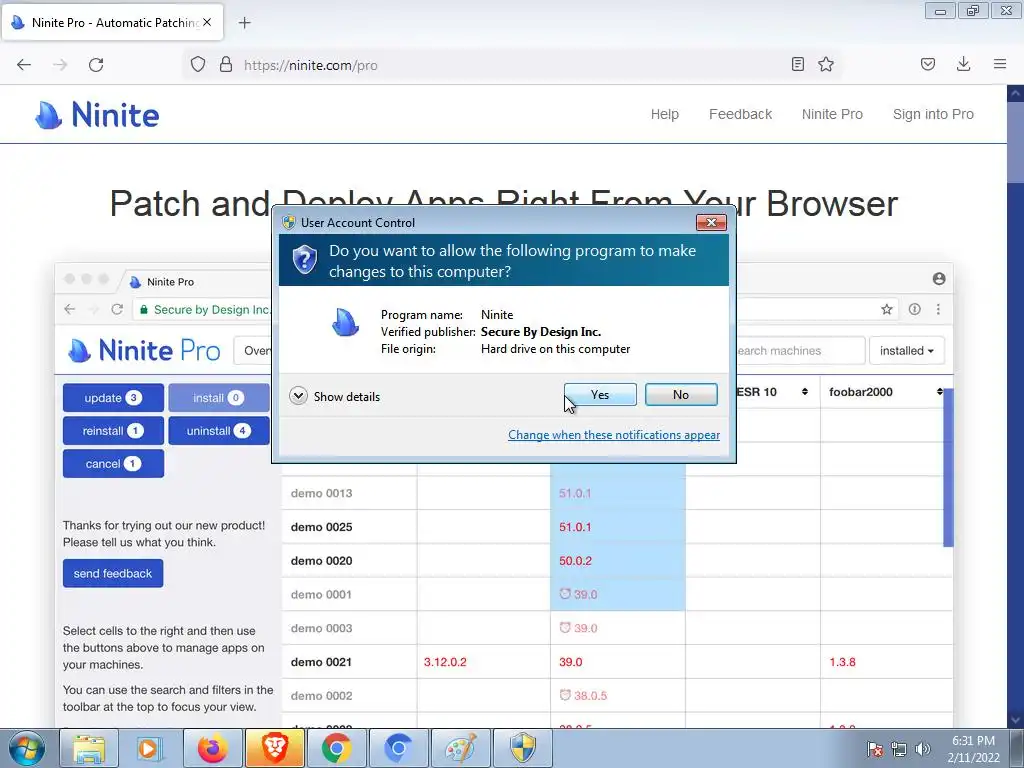Viewport: 1024px width, 768px height.
Task: Open a new tab with plus button
Action: pos(245,23)
